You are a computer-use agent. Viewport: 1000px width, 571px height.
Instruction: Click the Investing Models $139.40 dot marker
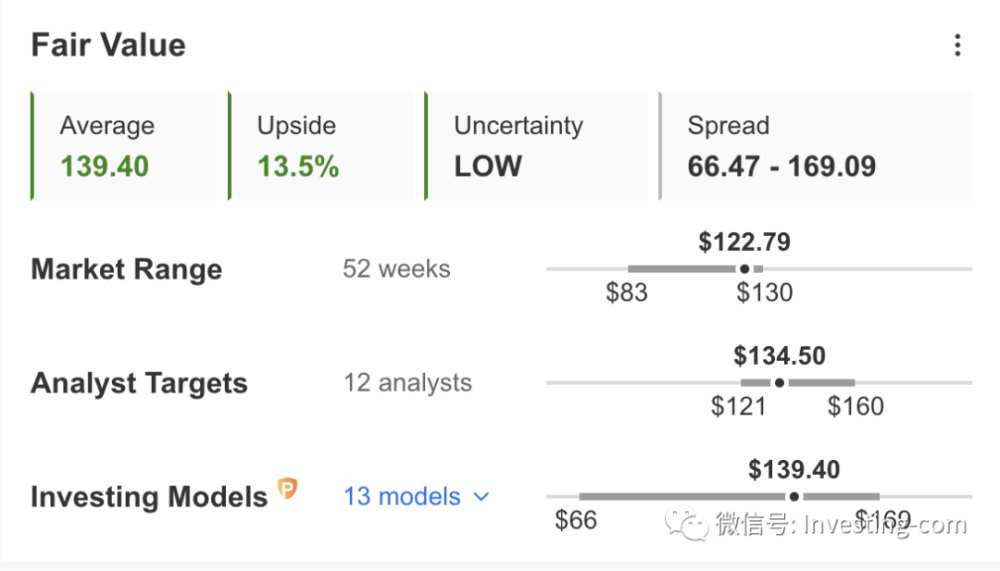click(x=794, y=496)
